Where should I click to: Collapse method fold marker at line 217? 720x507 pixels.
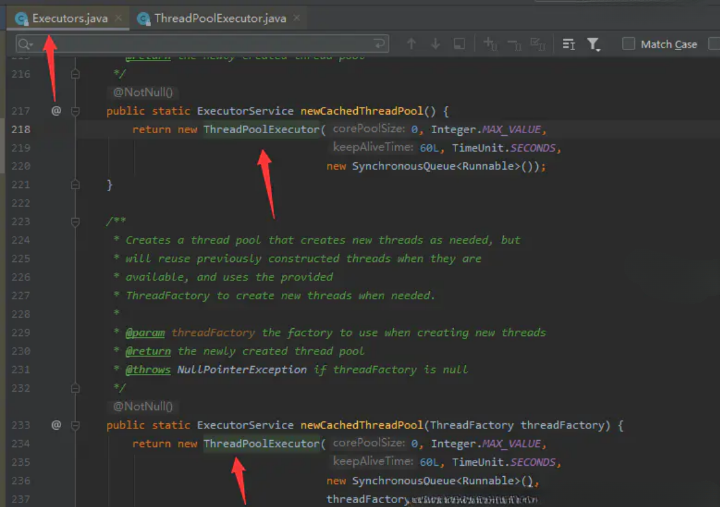pos(75,111)
